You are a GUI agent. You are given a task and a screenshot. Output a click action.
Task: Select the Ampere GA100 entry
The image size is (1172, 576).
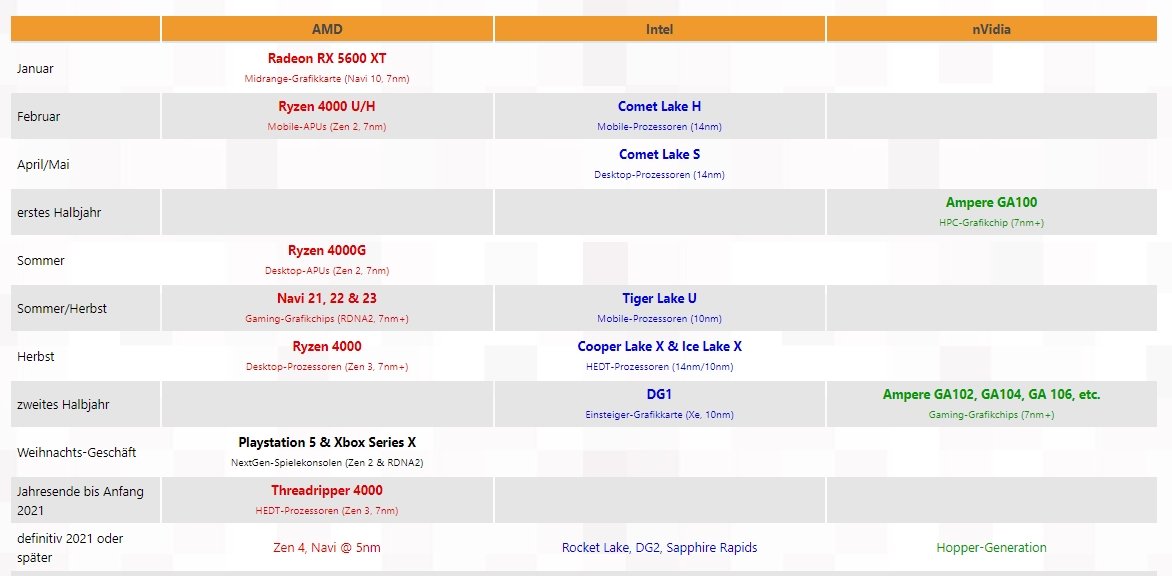coord(991,202)
